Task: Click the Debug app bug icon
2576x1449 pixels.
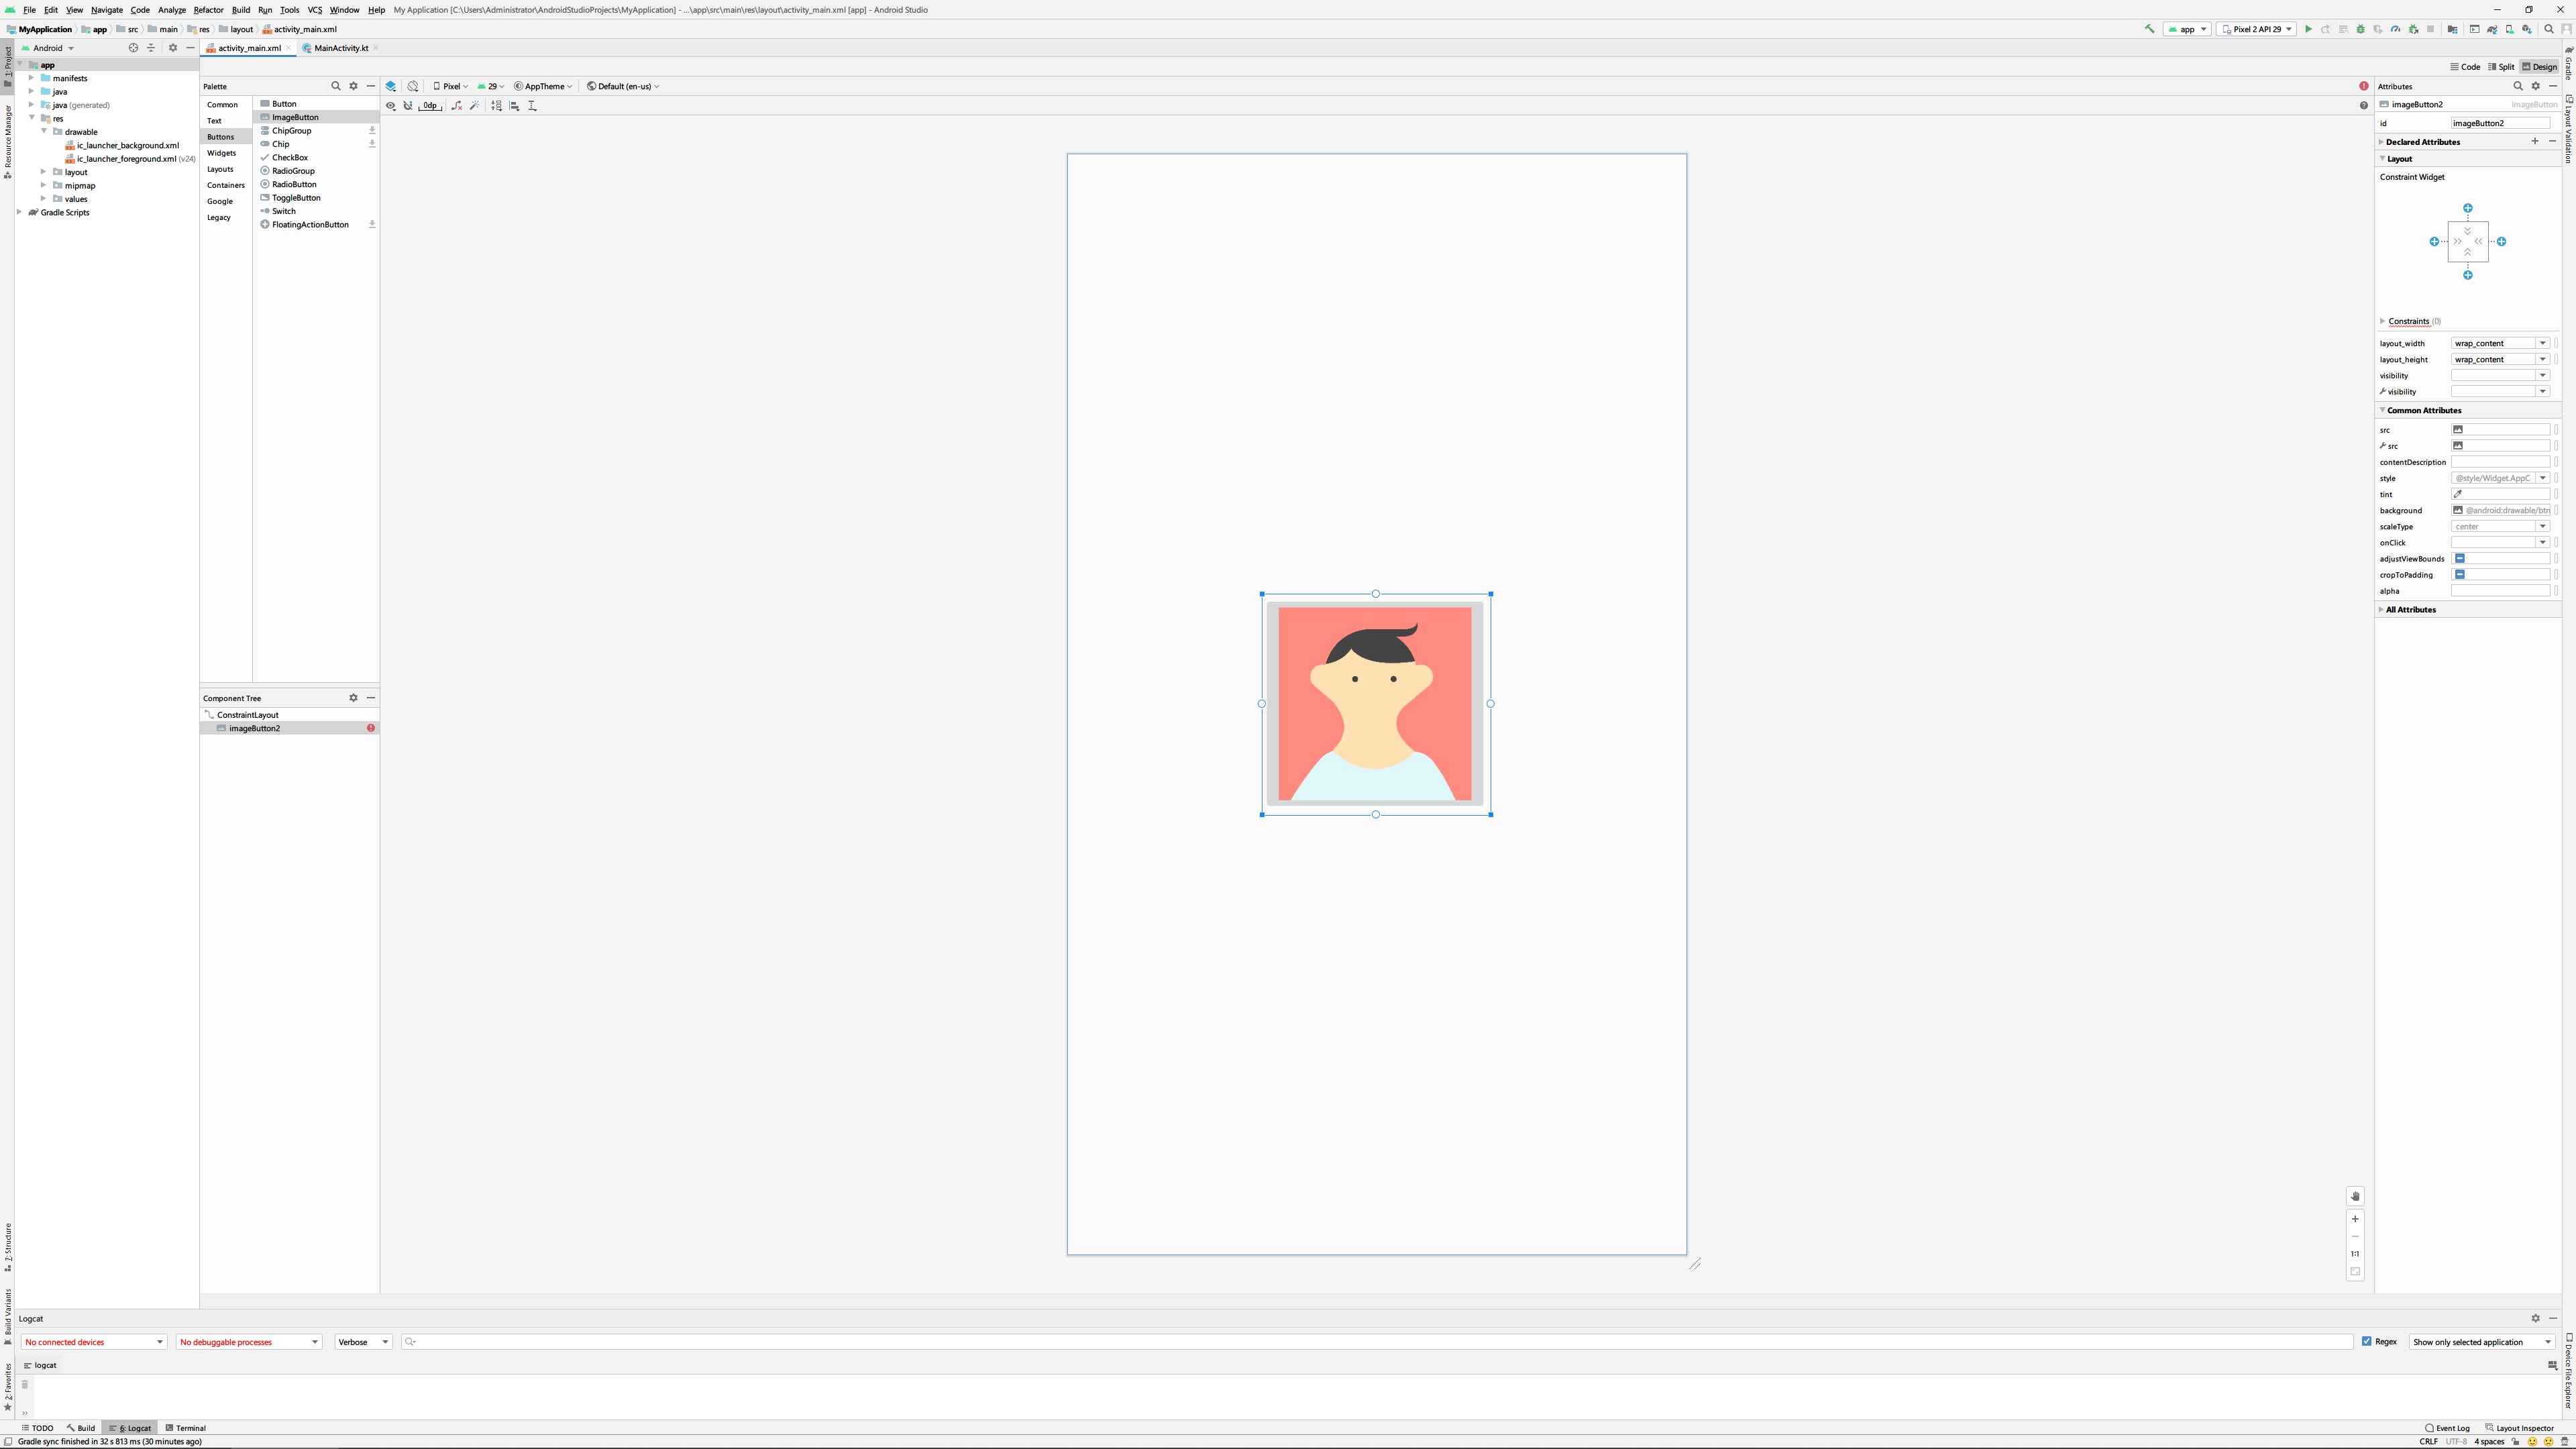Action: pos(2360,29)
